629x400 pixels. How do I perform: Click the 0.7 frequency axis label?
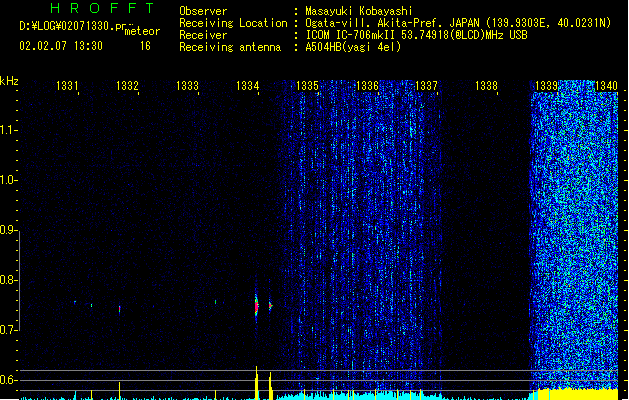coord(8,330)
